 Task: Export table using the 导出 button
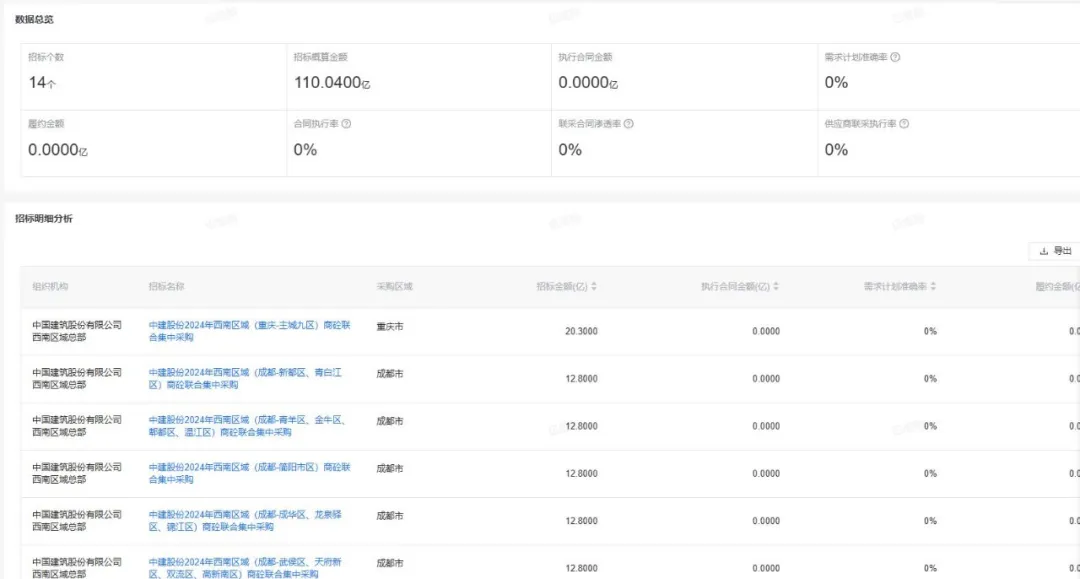click(1055, 251)
